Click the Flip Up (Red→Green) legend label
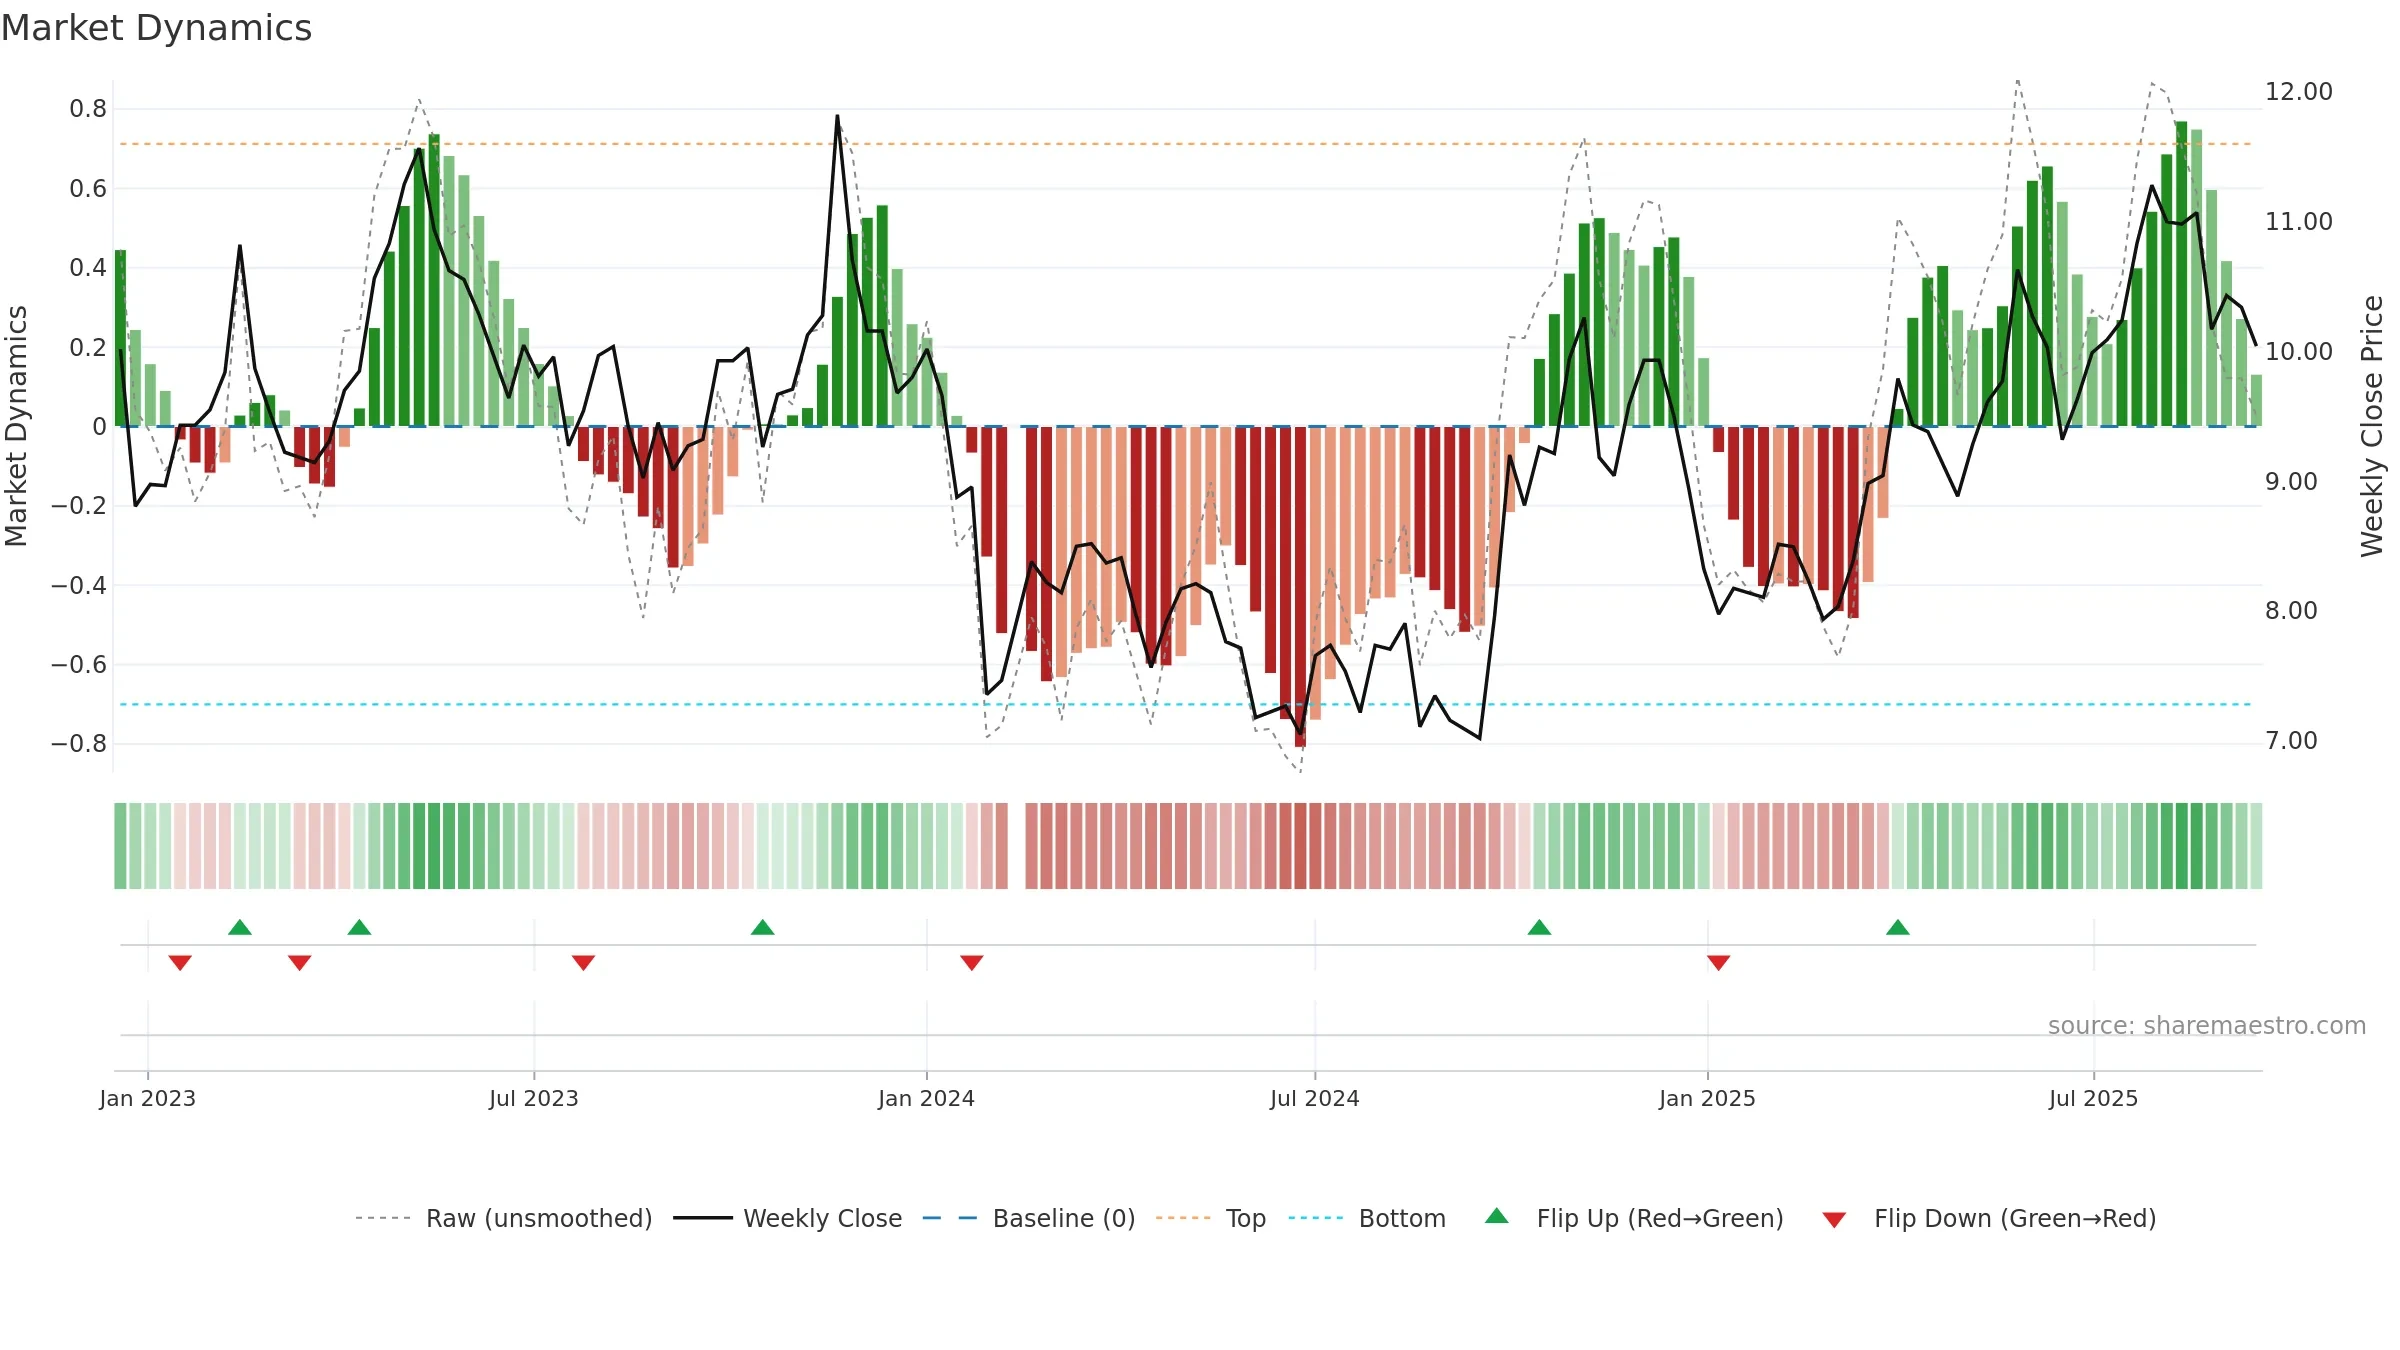This screenshot has width=2400, height=1350. [x=1660, y=1218]
